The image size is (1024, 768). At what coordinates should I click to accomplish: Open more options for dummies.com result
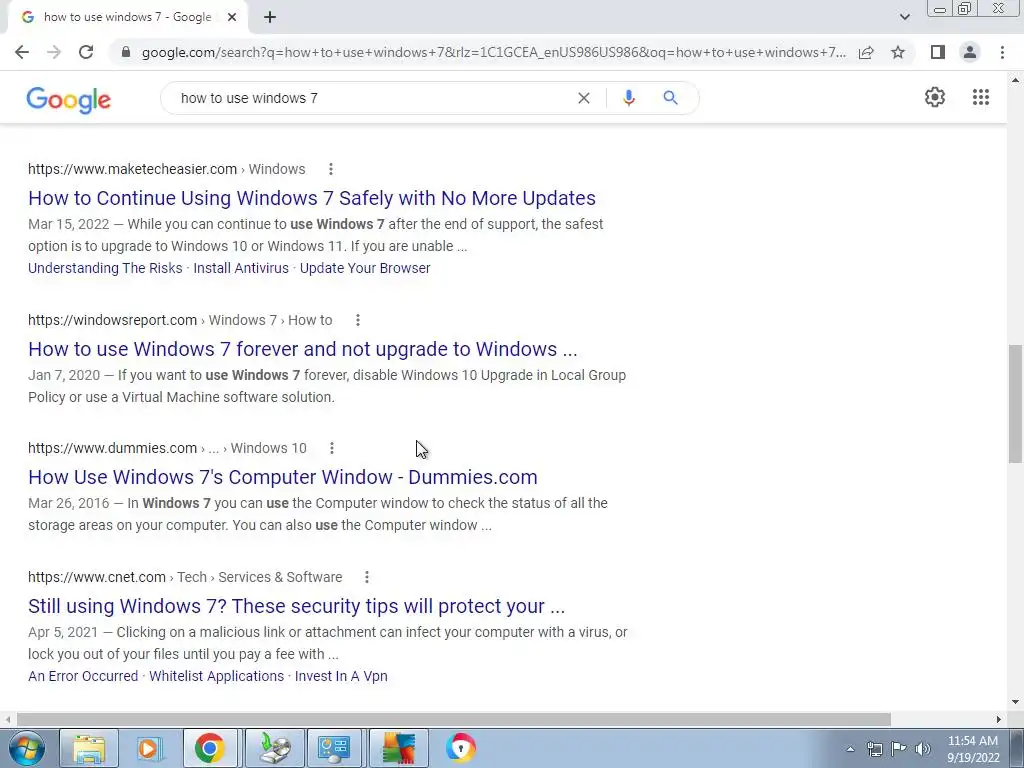coord(332,448)
